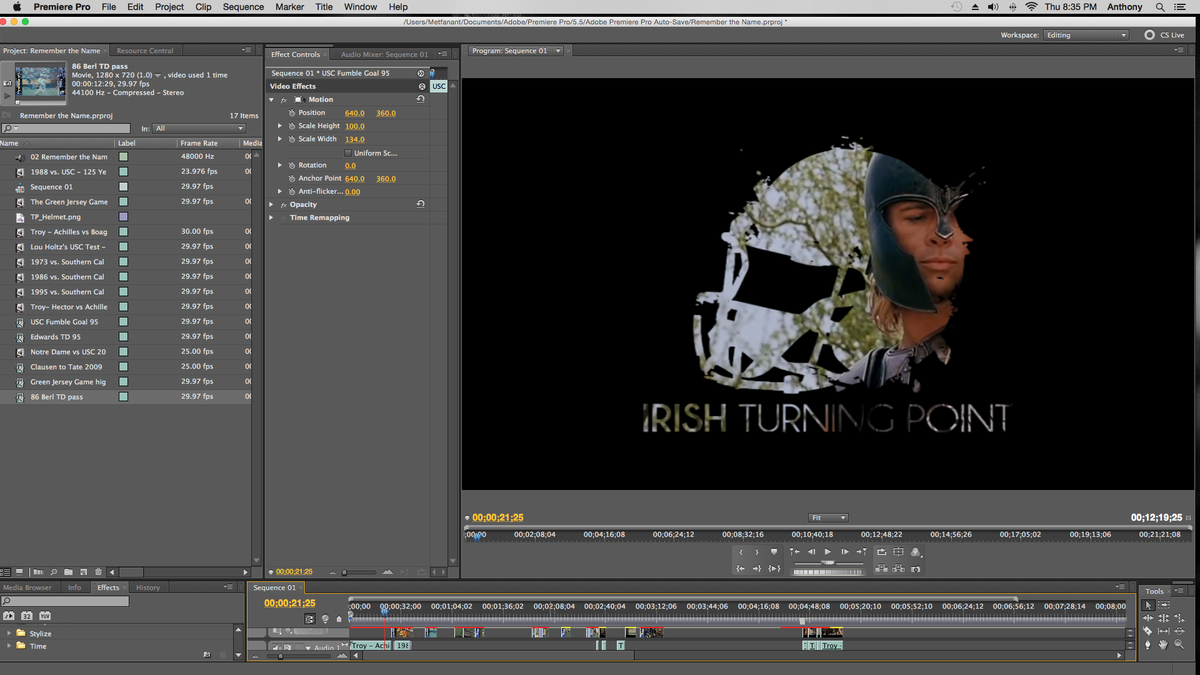Viewport: 1200px width, 675px height.
Task: Toggle Anchor Point animation stopwatch
Action: [x=292, y=179]
